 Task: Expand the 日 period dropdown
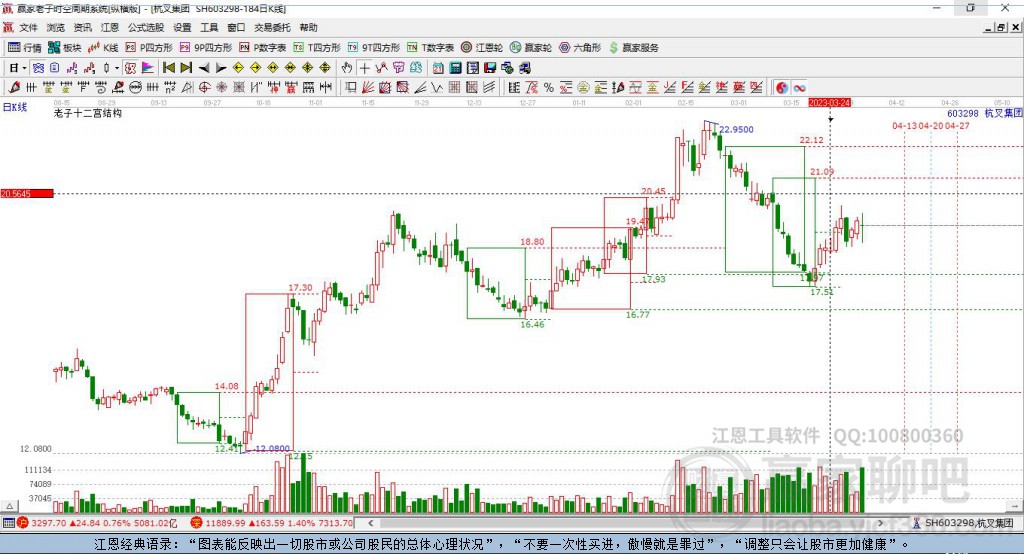tap(24, 68)
